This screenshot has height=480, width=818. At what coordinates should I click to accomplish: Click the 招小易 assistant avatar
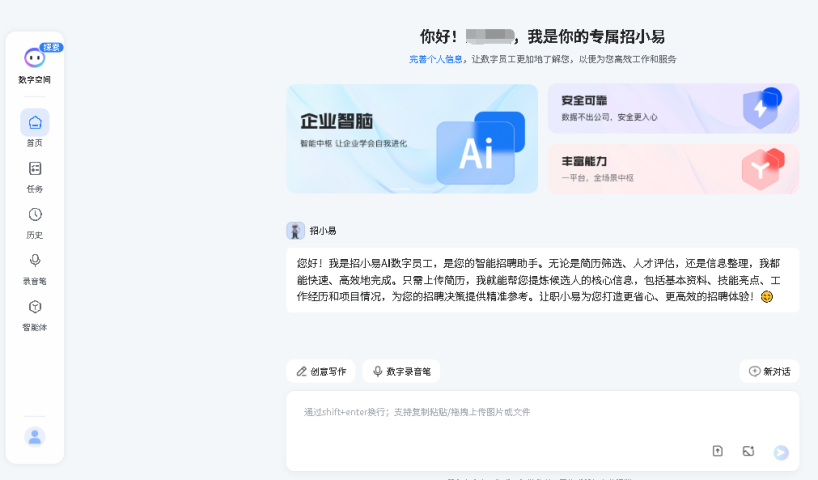(295, 231)
